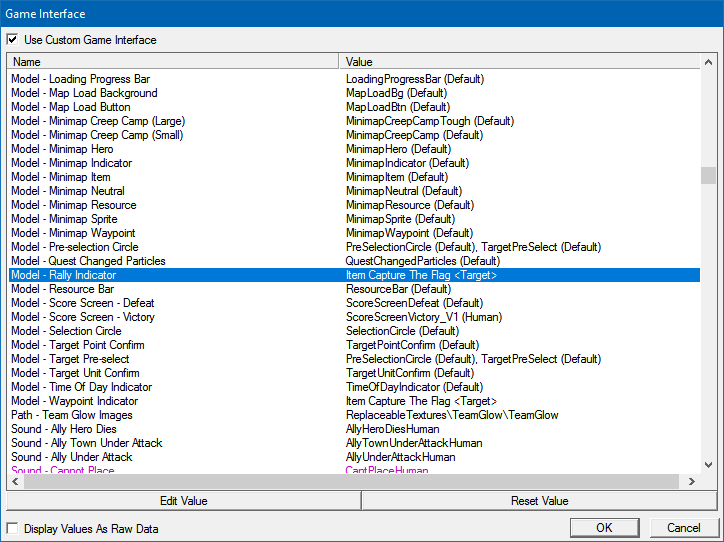Sort by the Value column header
724x542 pixels.
click(x=519, y=62)
